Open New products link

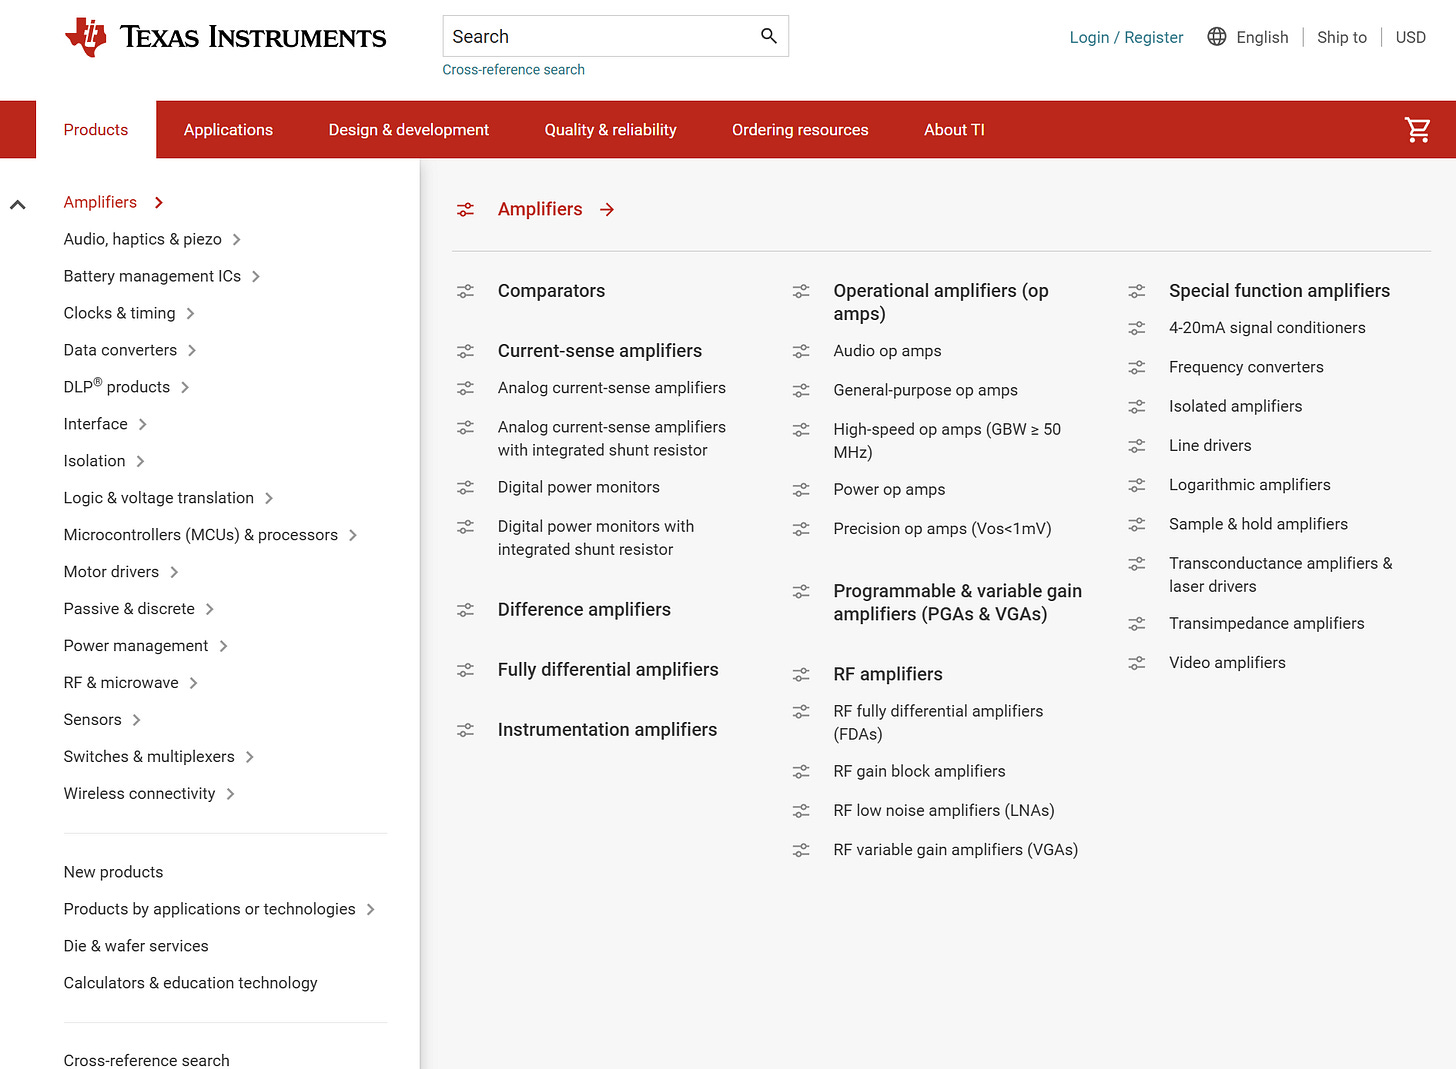point(113,872)
